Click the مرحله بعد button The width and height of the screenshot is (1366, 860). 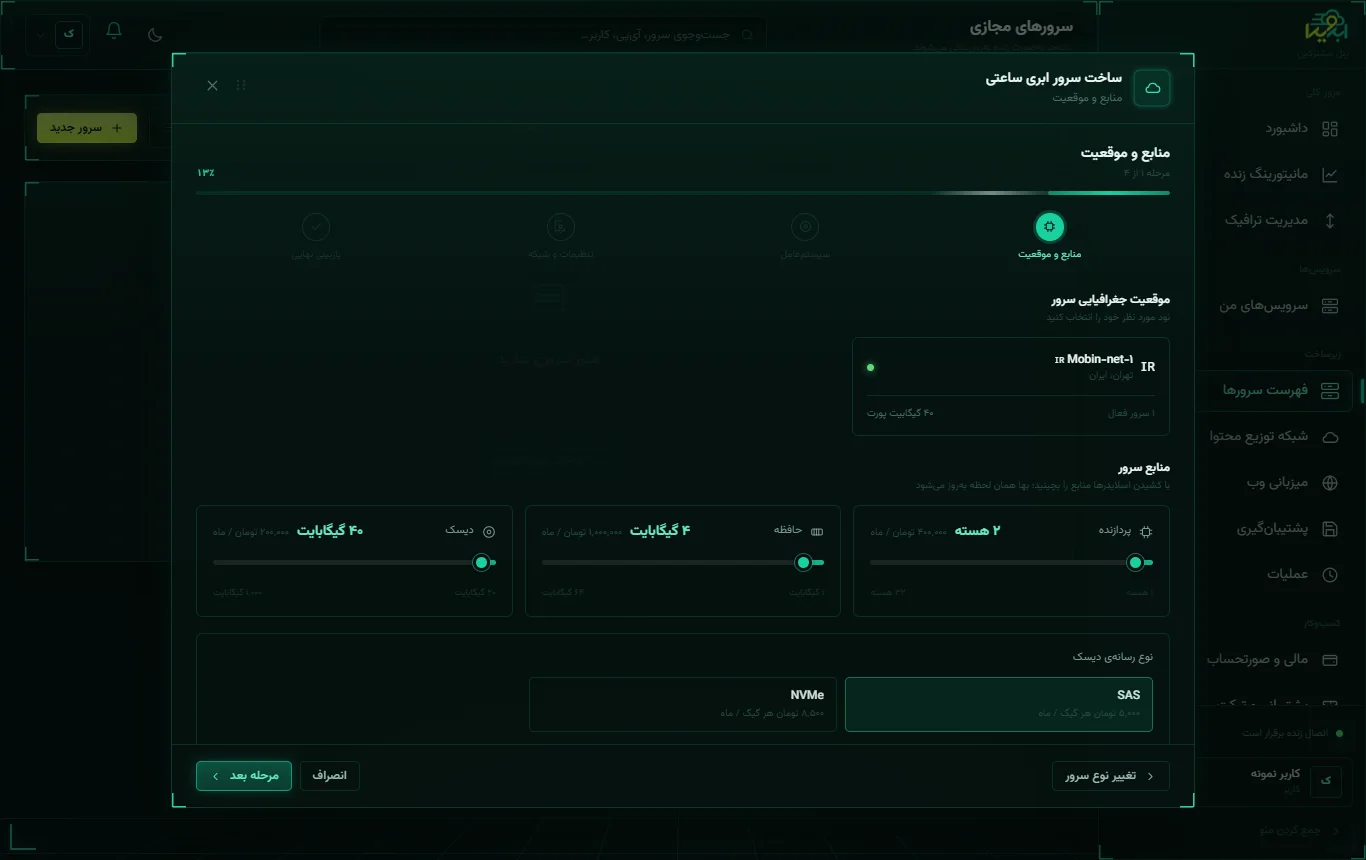click(244, 776)
